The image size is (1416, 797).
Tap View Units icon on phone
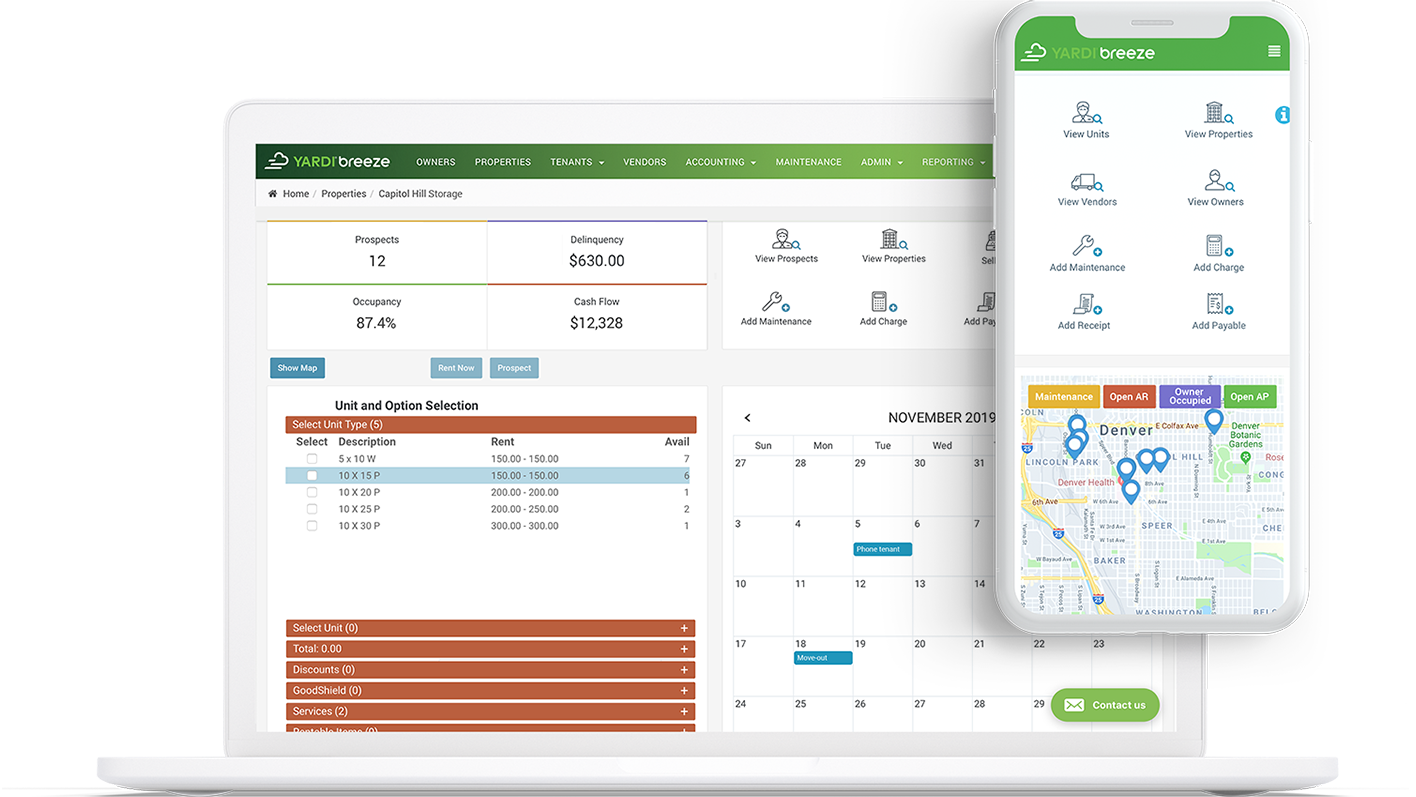(1085, 113)
